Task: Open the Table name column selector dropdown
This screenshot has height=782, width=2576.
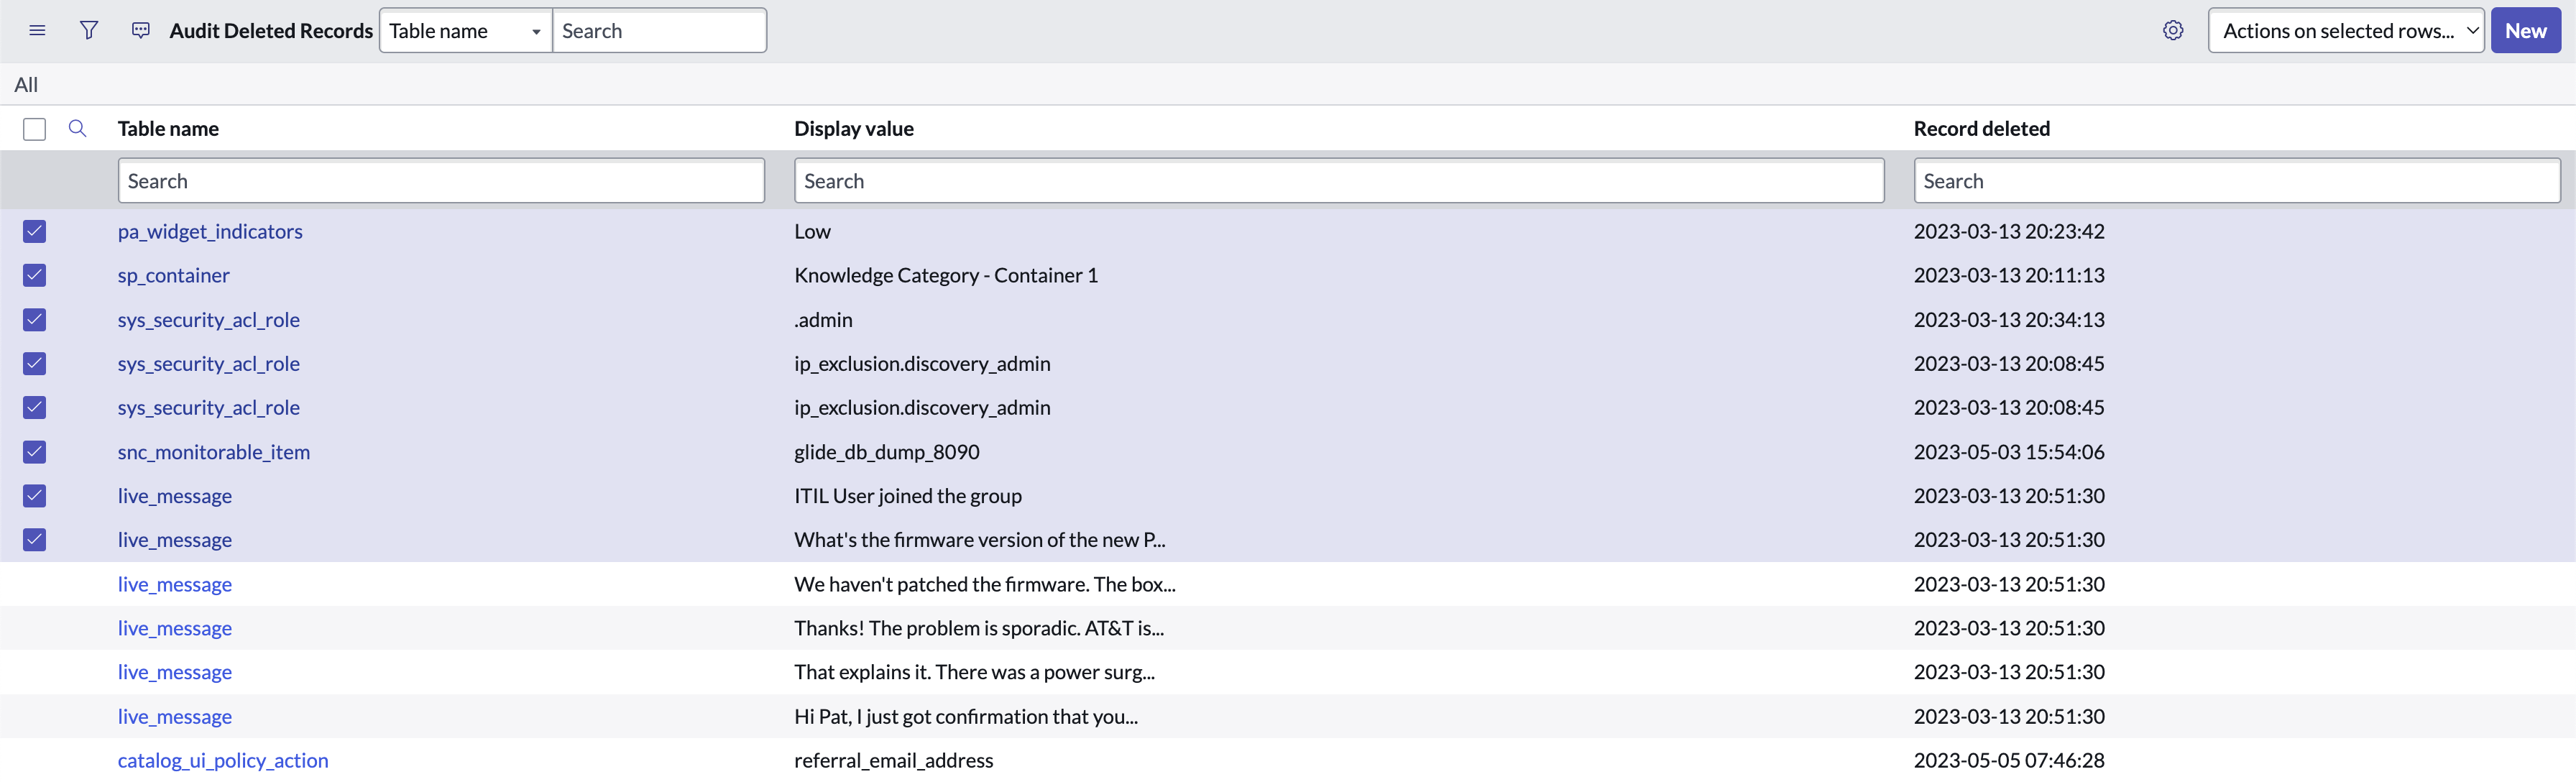Action: (465, 31)
